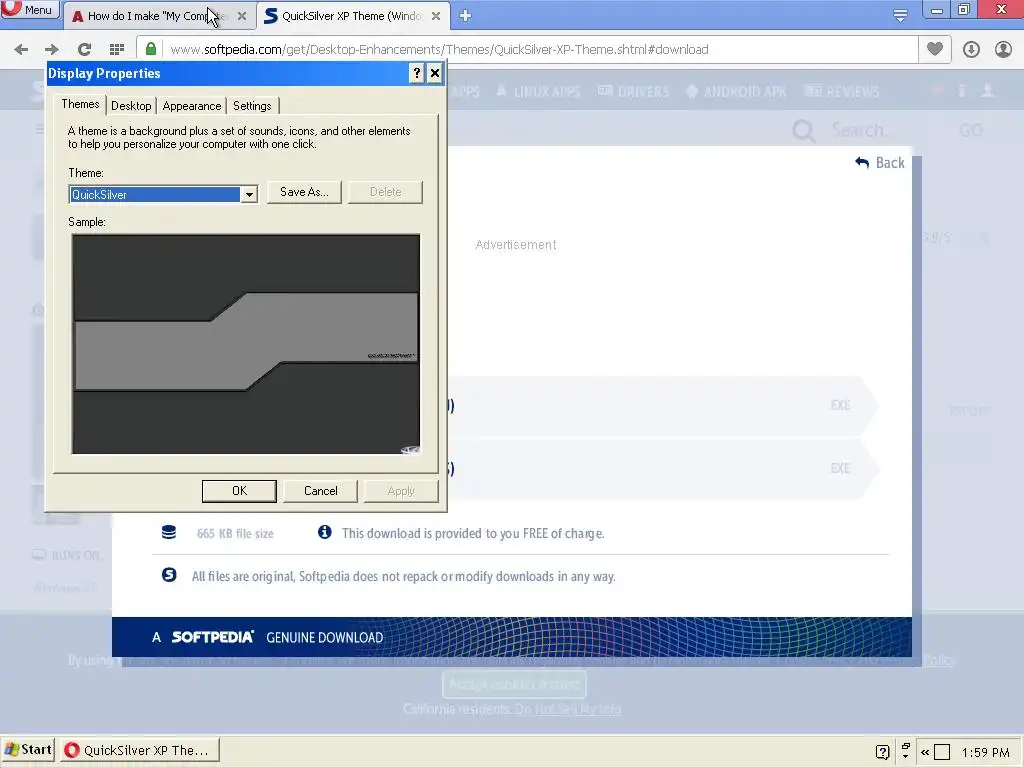Open the Opera Menu button
This screenshot has width=1024, height=768.
29,9
